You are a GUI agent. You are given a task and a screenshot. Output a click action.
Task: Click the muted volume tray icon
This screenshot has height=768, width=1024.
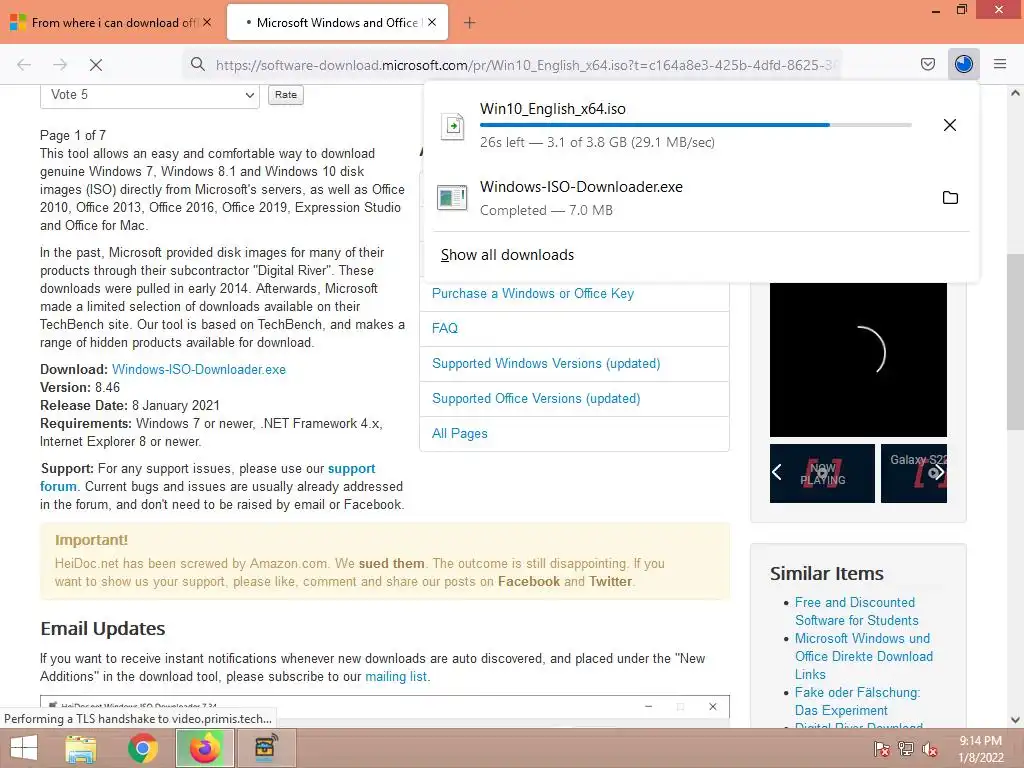[x=930, y=748]
